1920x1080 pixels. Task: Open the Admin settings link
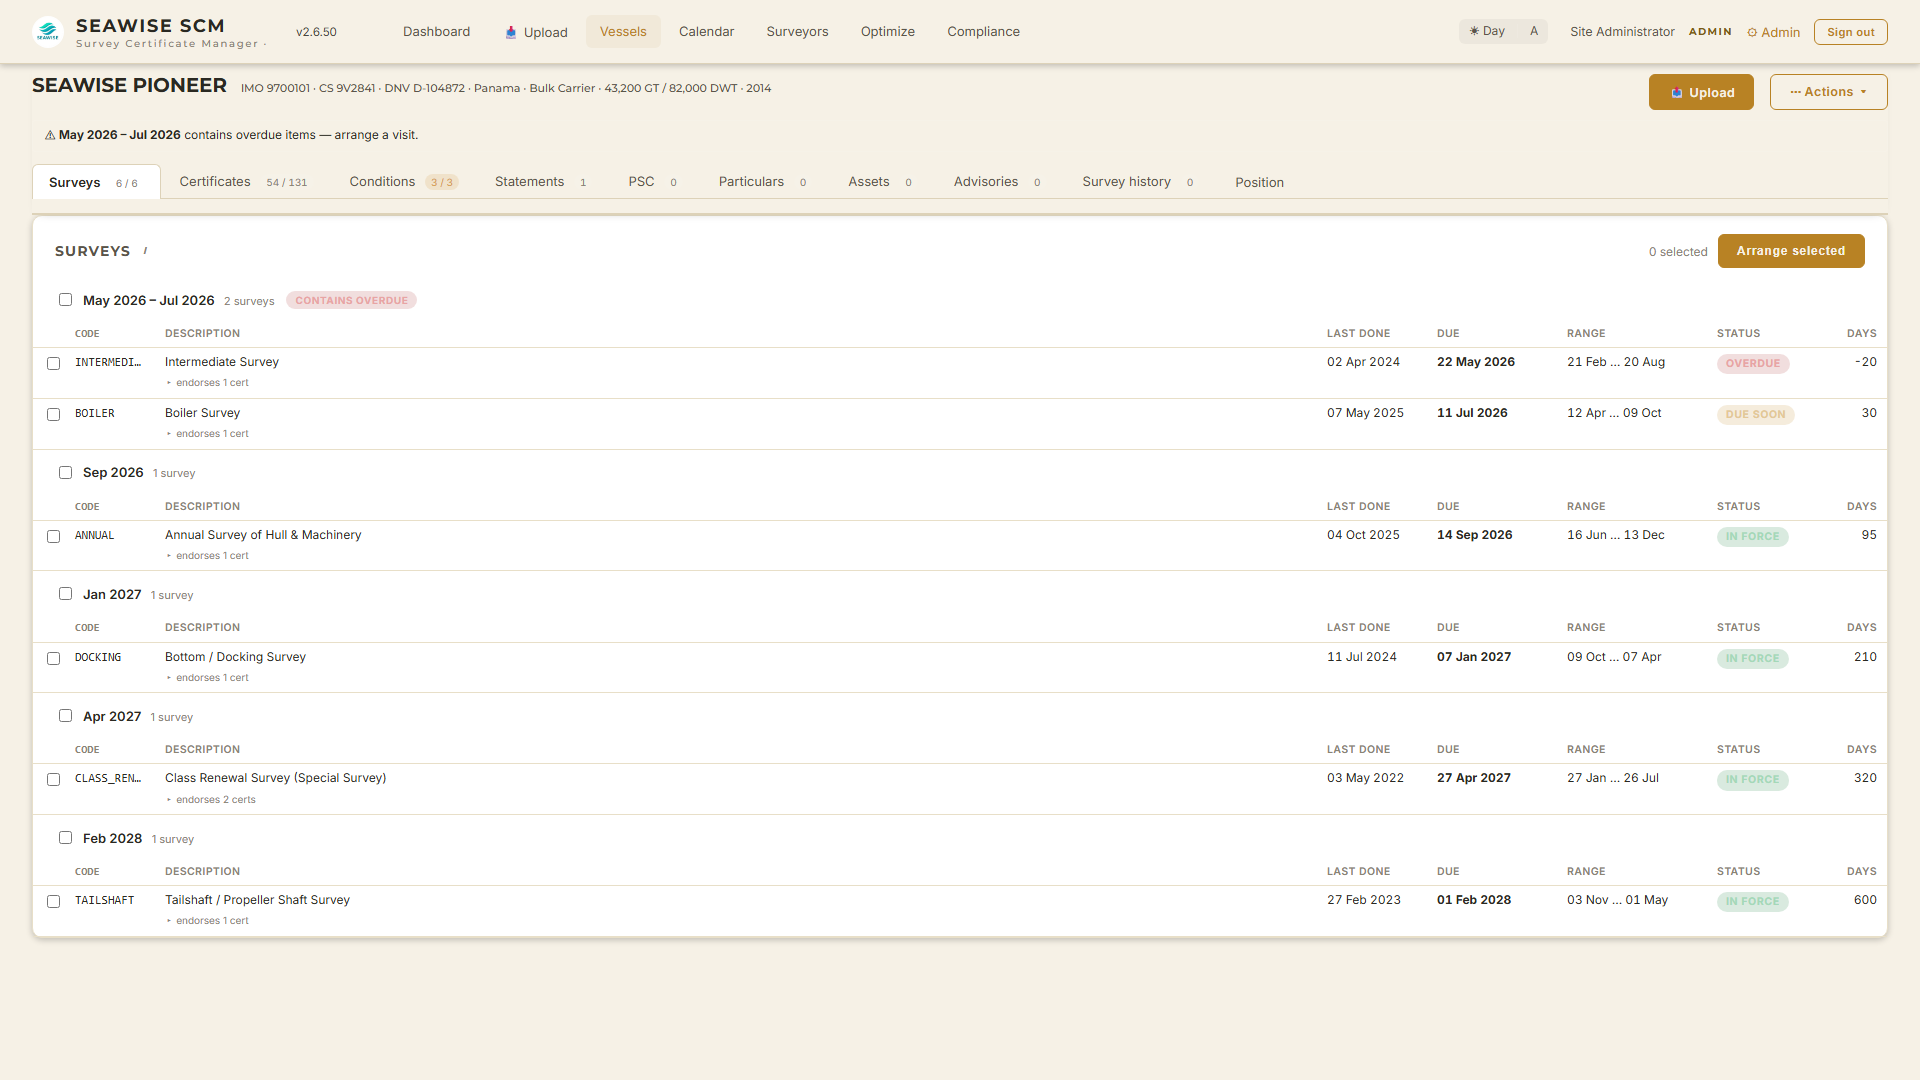point(1773,32)
